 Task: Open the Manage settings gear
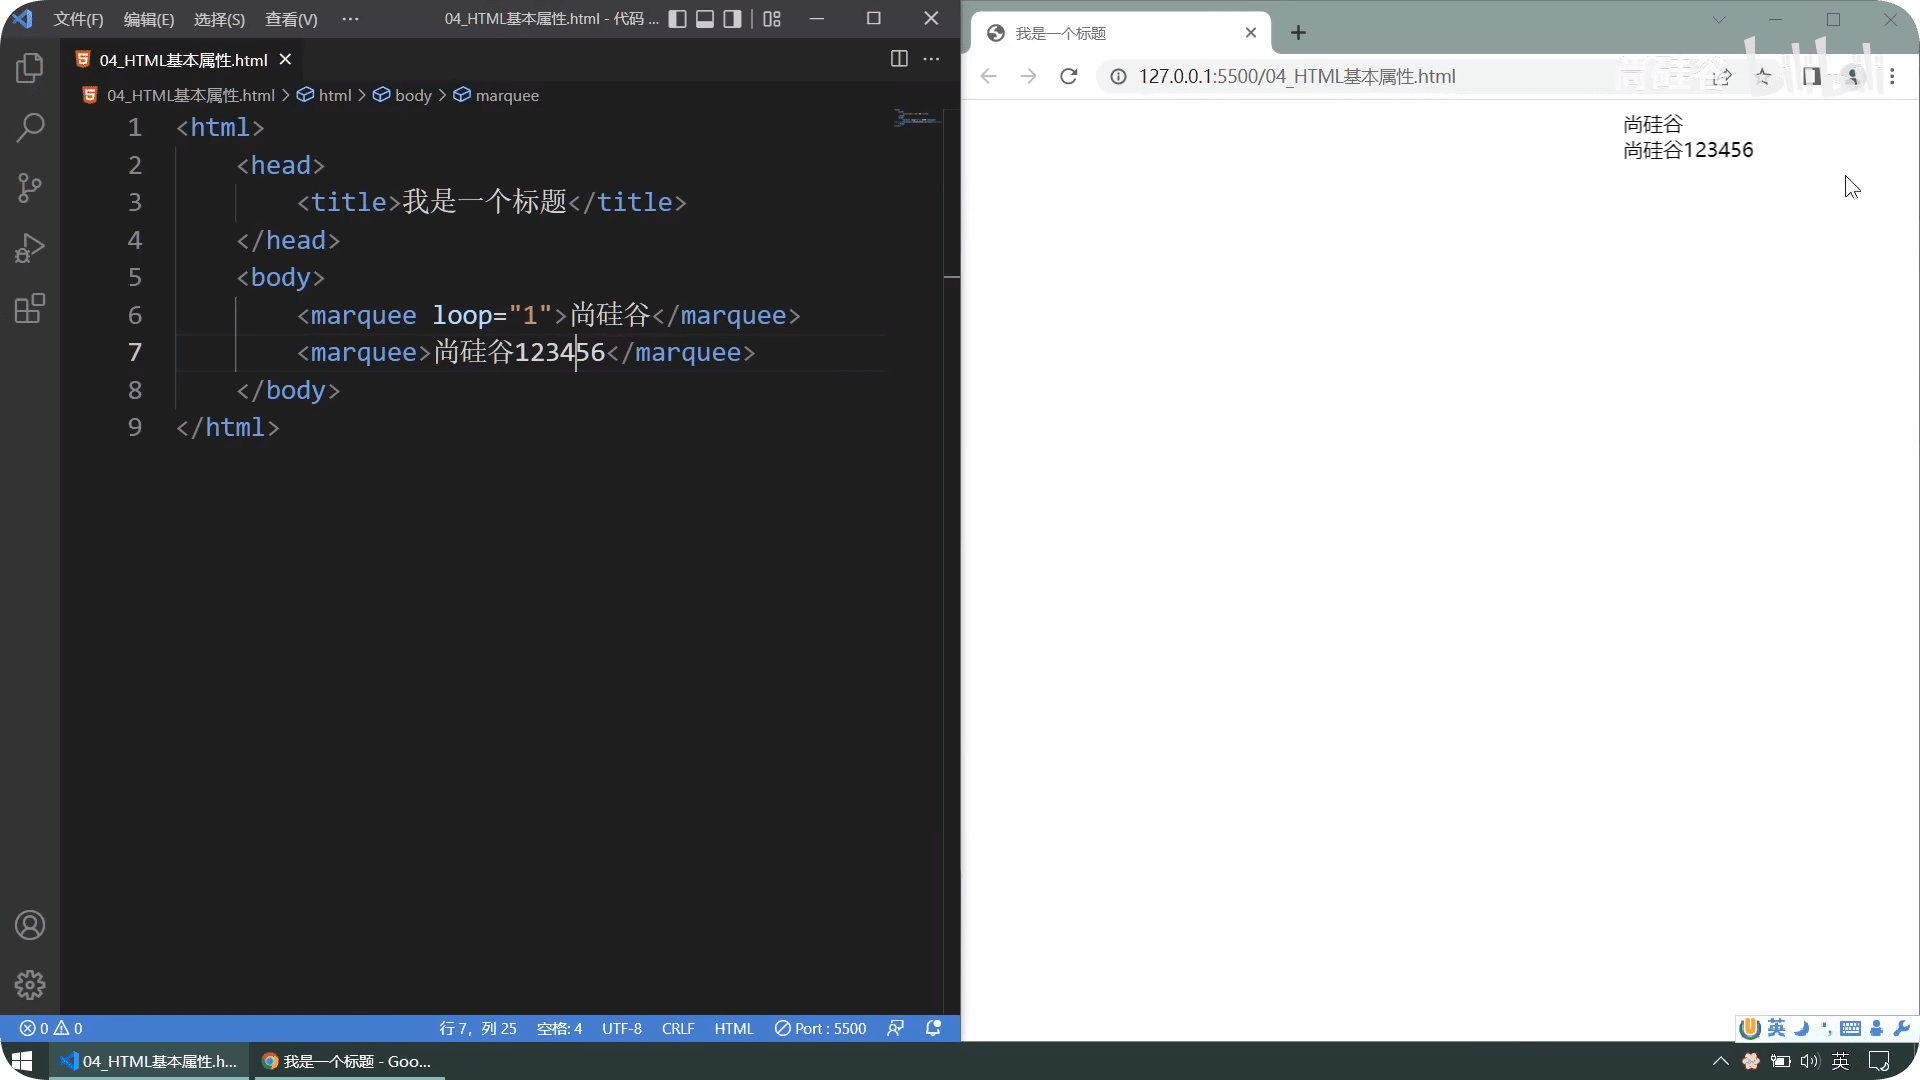pyautogui.click(x=30, y=985)
